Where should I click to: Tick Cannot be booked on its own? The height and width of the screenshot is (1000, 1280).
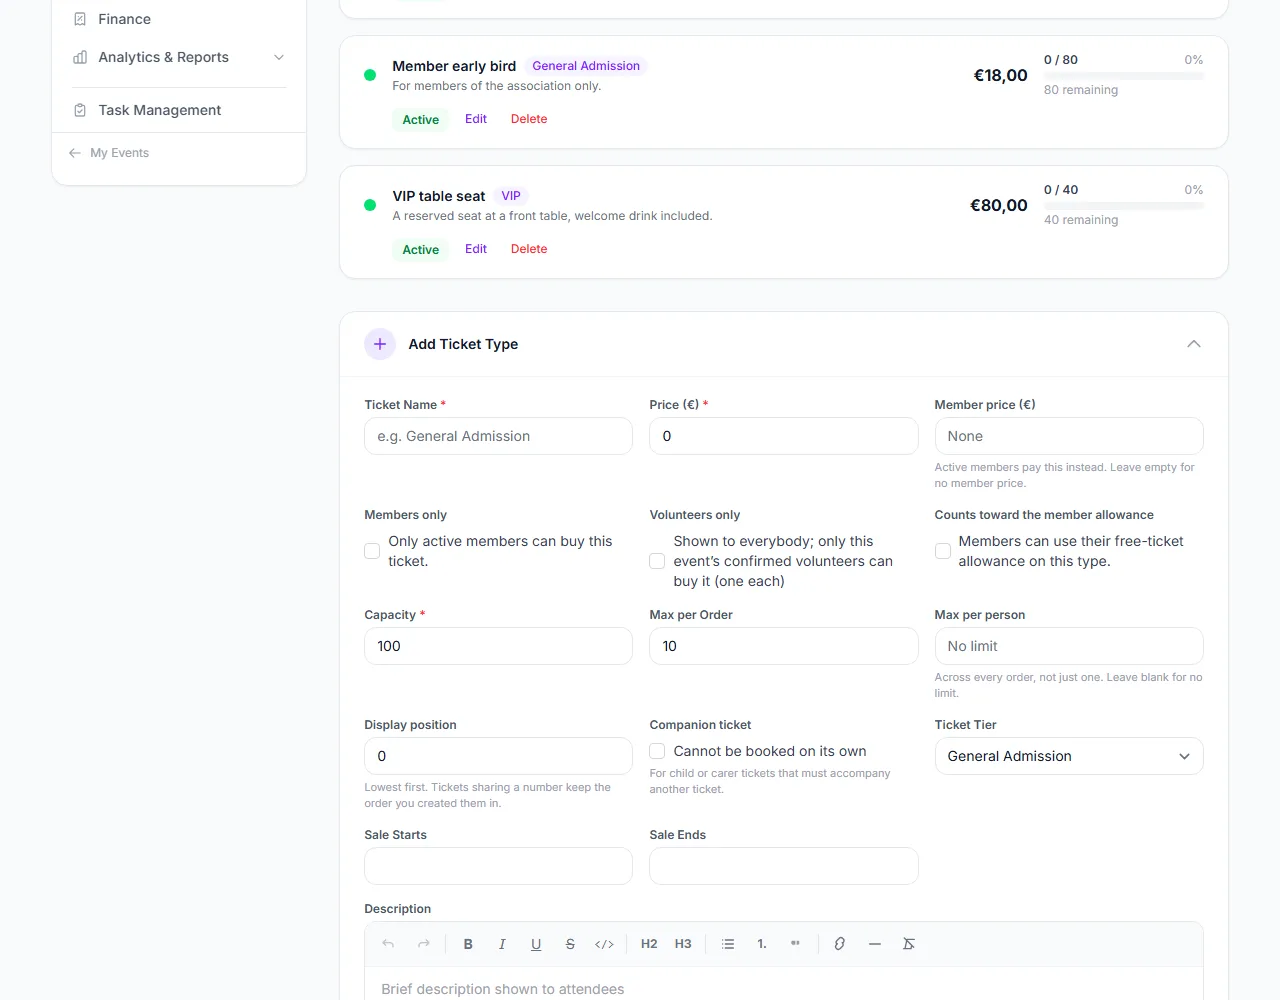click(657, 751)
